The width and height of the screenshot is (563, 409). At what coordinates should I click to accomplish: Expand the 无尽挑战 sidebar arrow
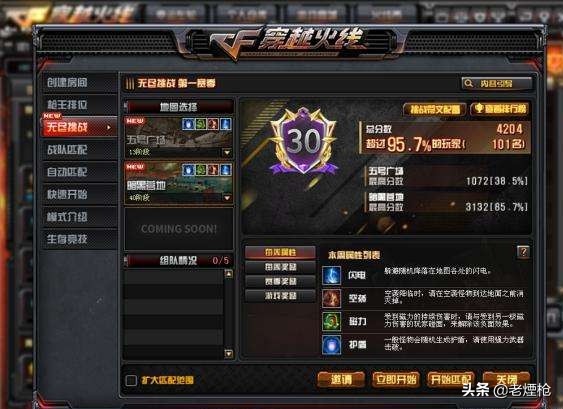(x=109, y=127)
